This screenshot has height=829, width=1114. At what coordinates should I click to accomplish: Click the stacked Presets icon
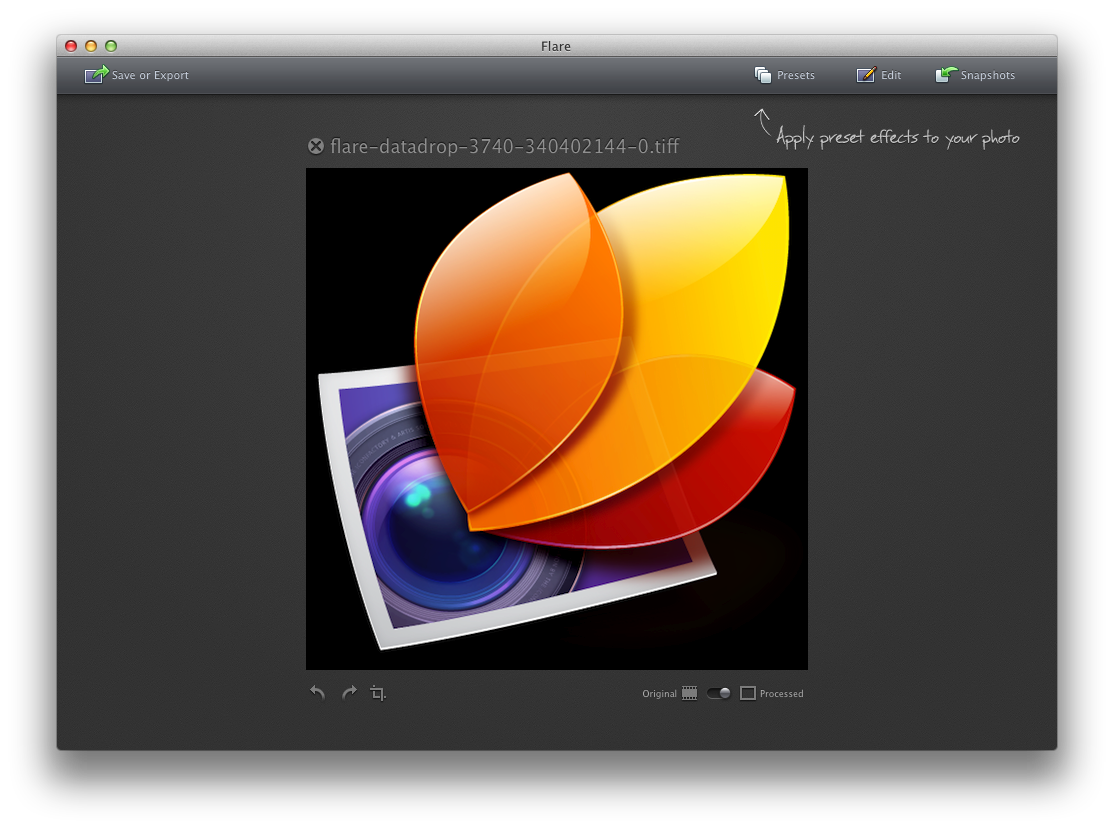click(x=763, y=75)
